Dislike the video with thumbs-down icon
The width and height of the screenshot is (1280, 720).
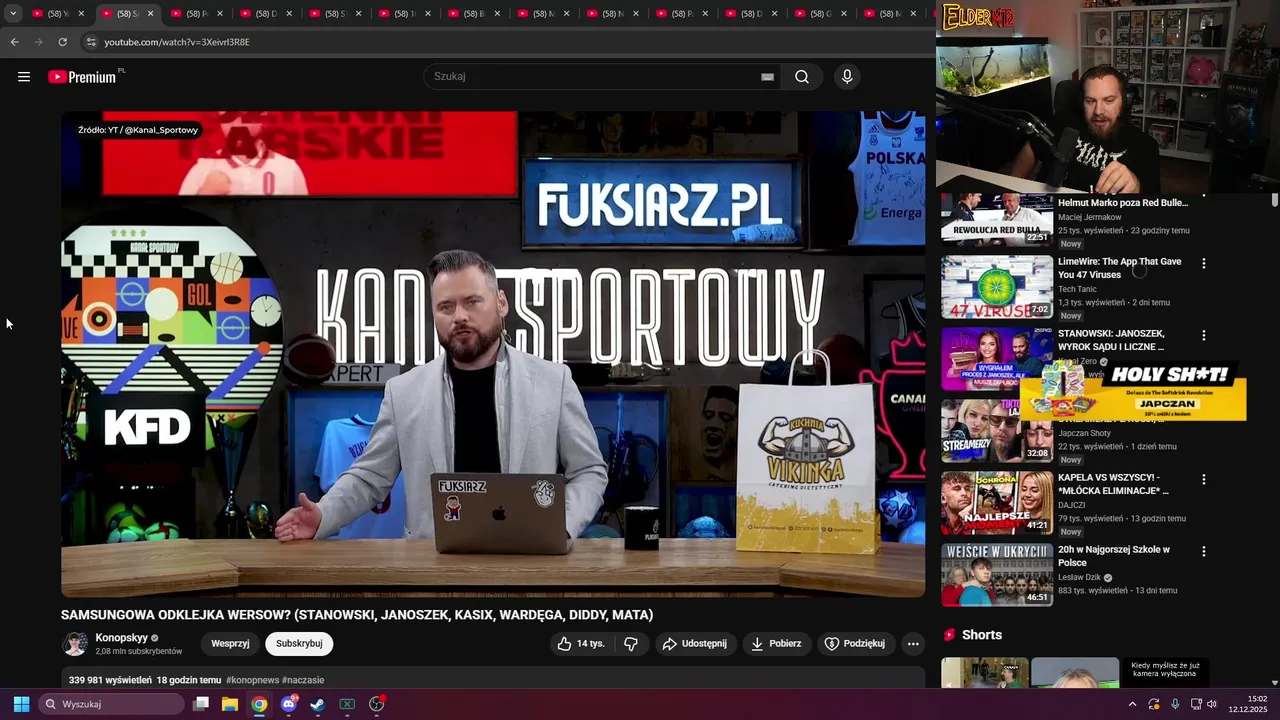[x=631, y=644]
